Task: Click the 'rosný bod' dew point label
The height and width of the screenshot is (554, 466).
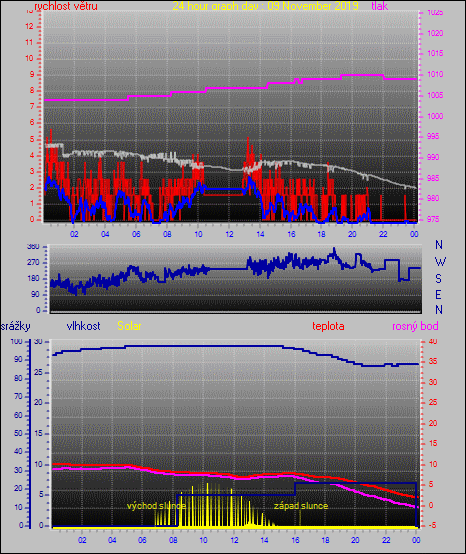Action: point(415,326)
